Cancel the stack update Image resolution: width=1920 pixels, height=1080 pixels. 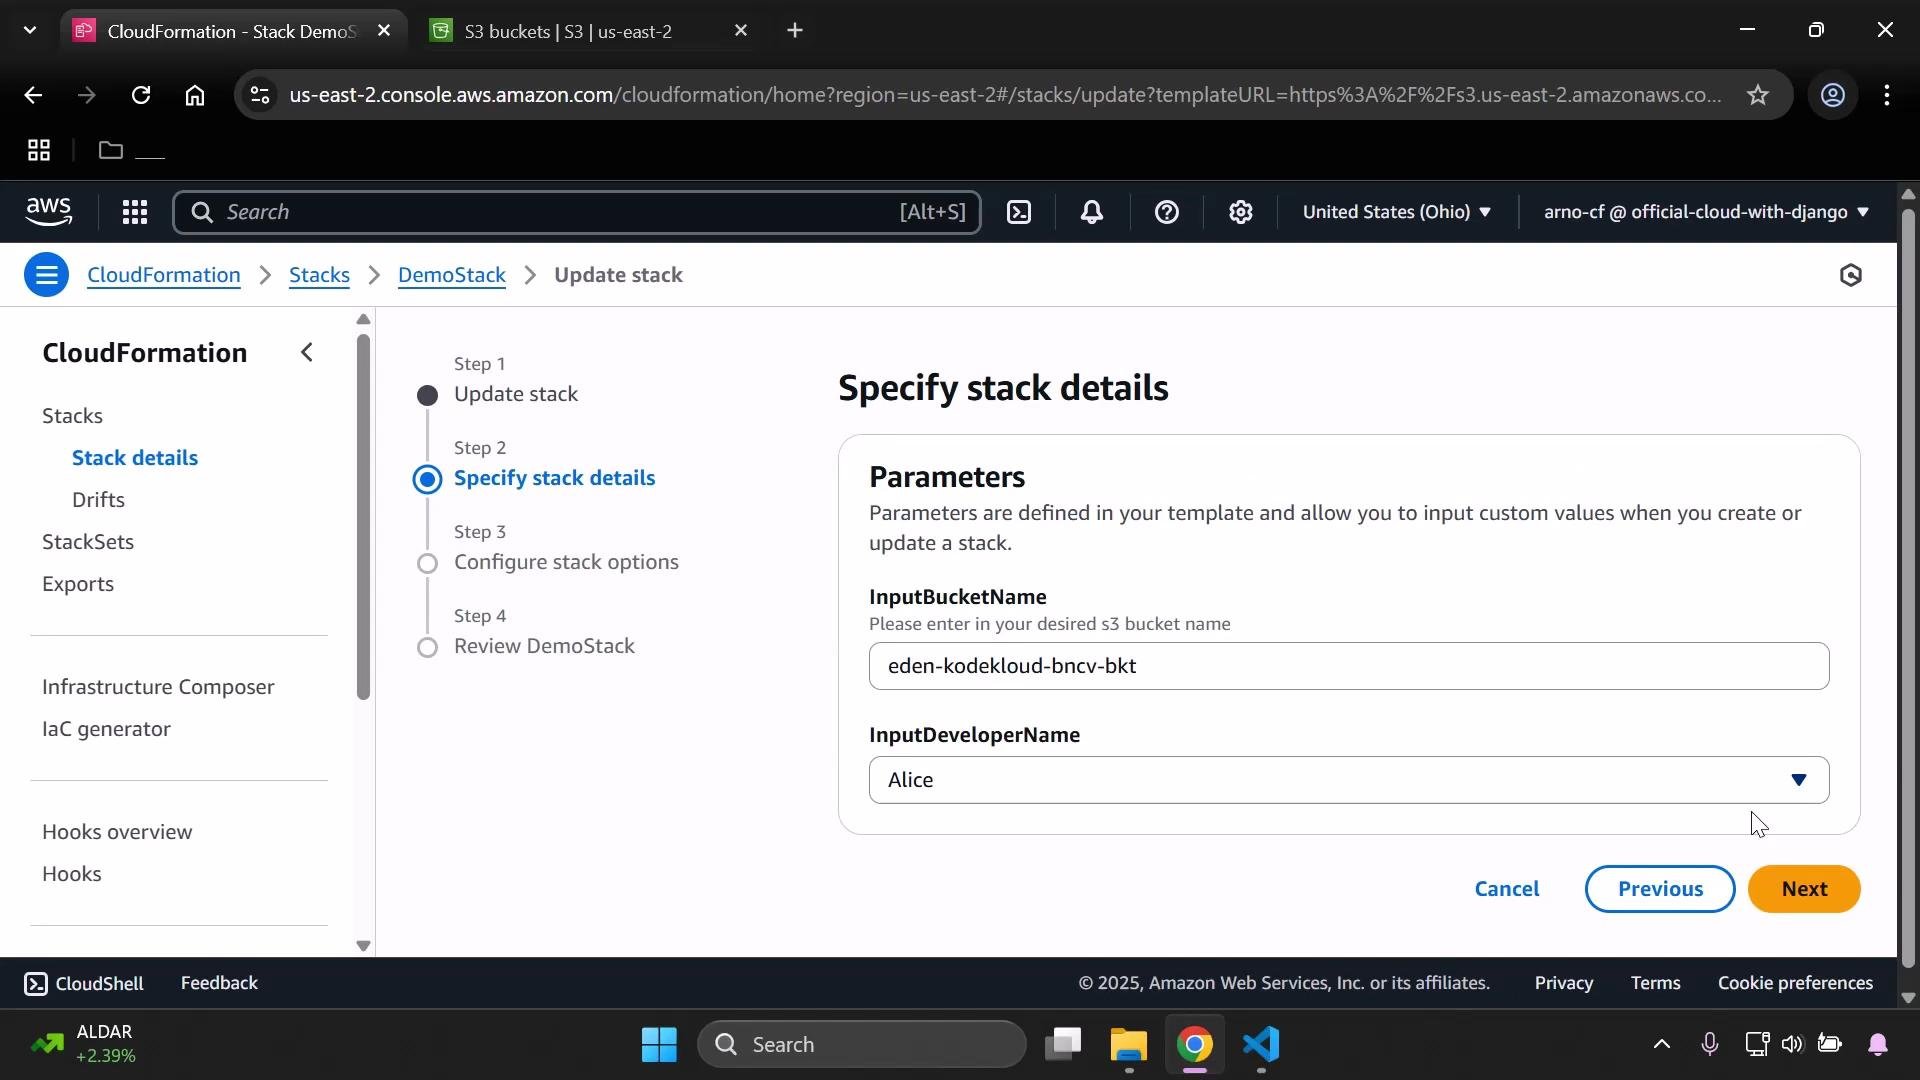point(1507,889)
